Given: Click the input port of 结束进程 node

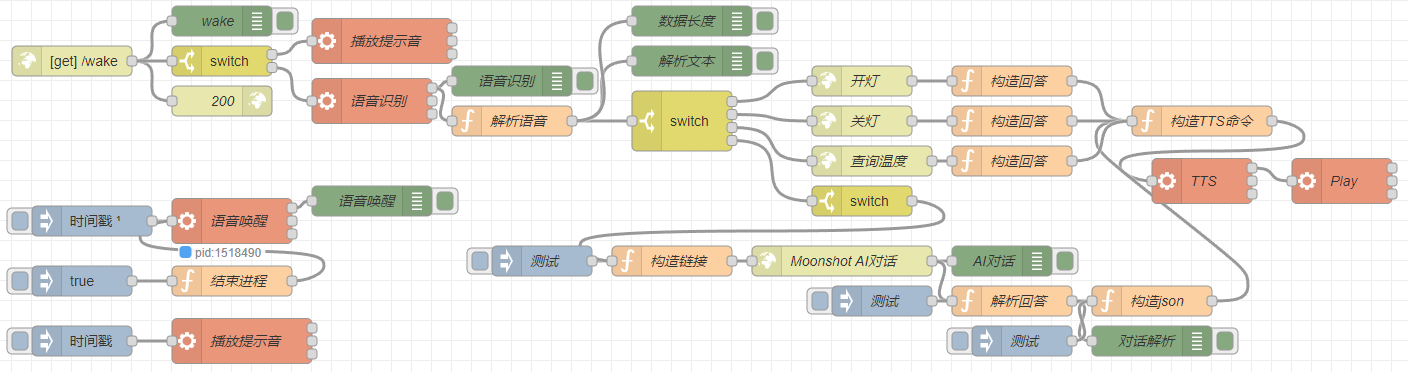Looking at the screenshot, I should coord(172,281).
